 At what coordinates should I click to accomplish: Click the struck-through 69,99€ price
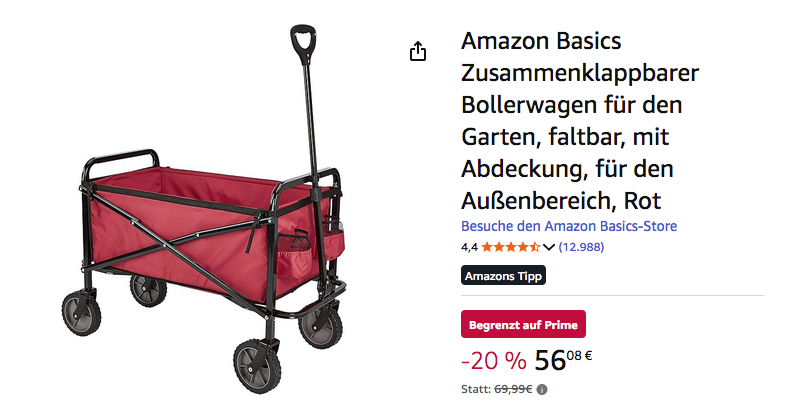[x=513, y=389]
